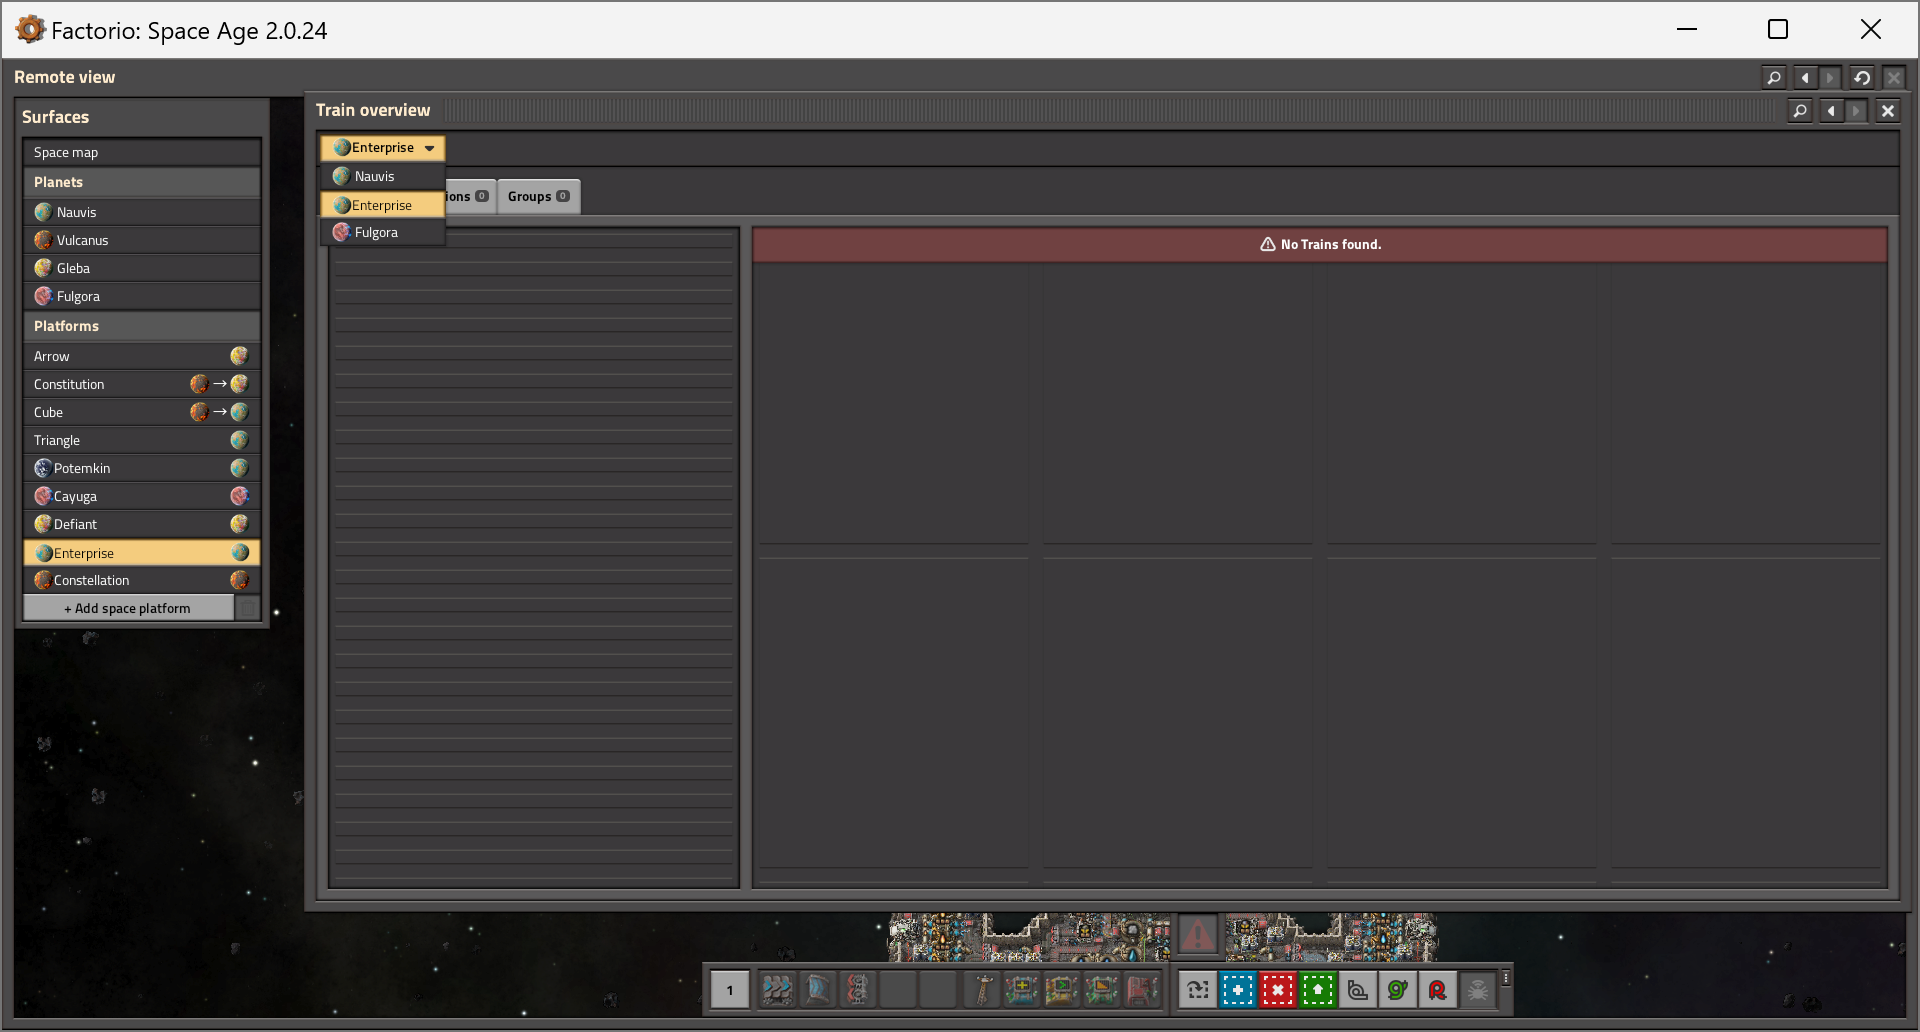Click the 'No Trains found.' warning banner
1920x1032 pixels.
1320,245
